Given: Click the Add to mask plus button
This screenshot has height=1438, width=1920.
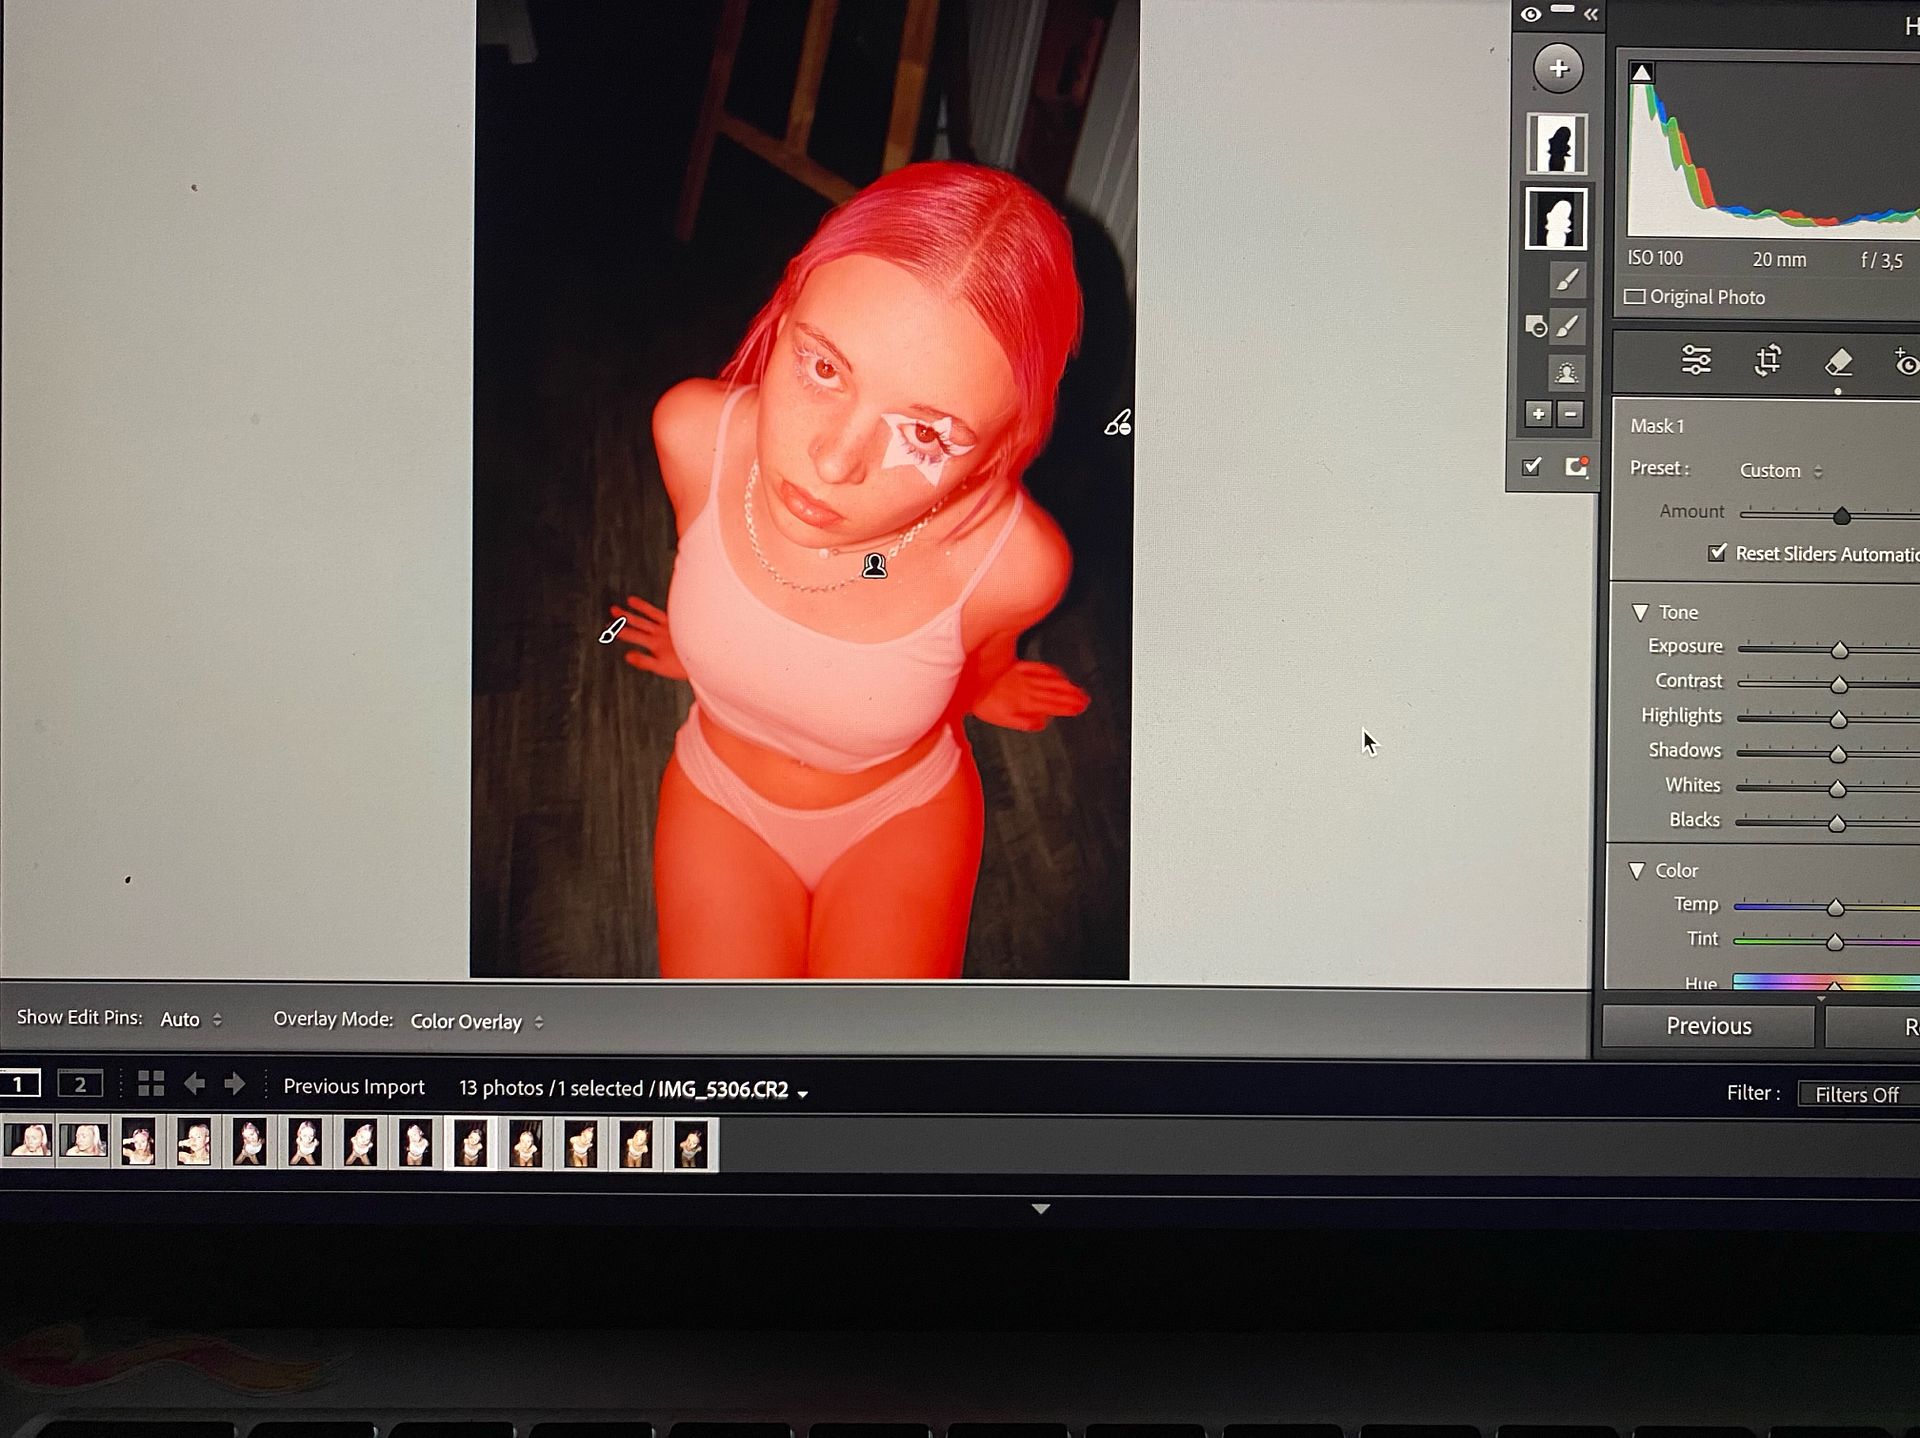Looking at the screenshot, I should [x=1538, y=414].
